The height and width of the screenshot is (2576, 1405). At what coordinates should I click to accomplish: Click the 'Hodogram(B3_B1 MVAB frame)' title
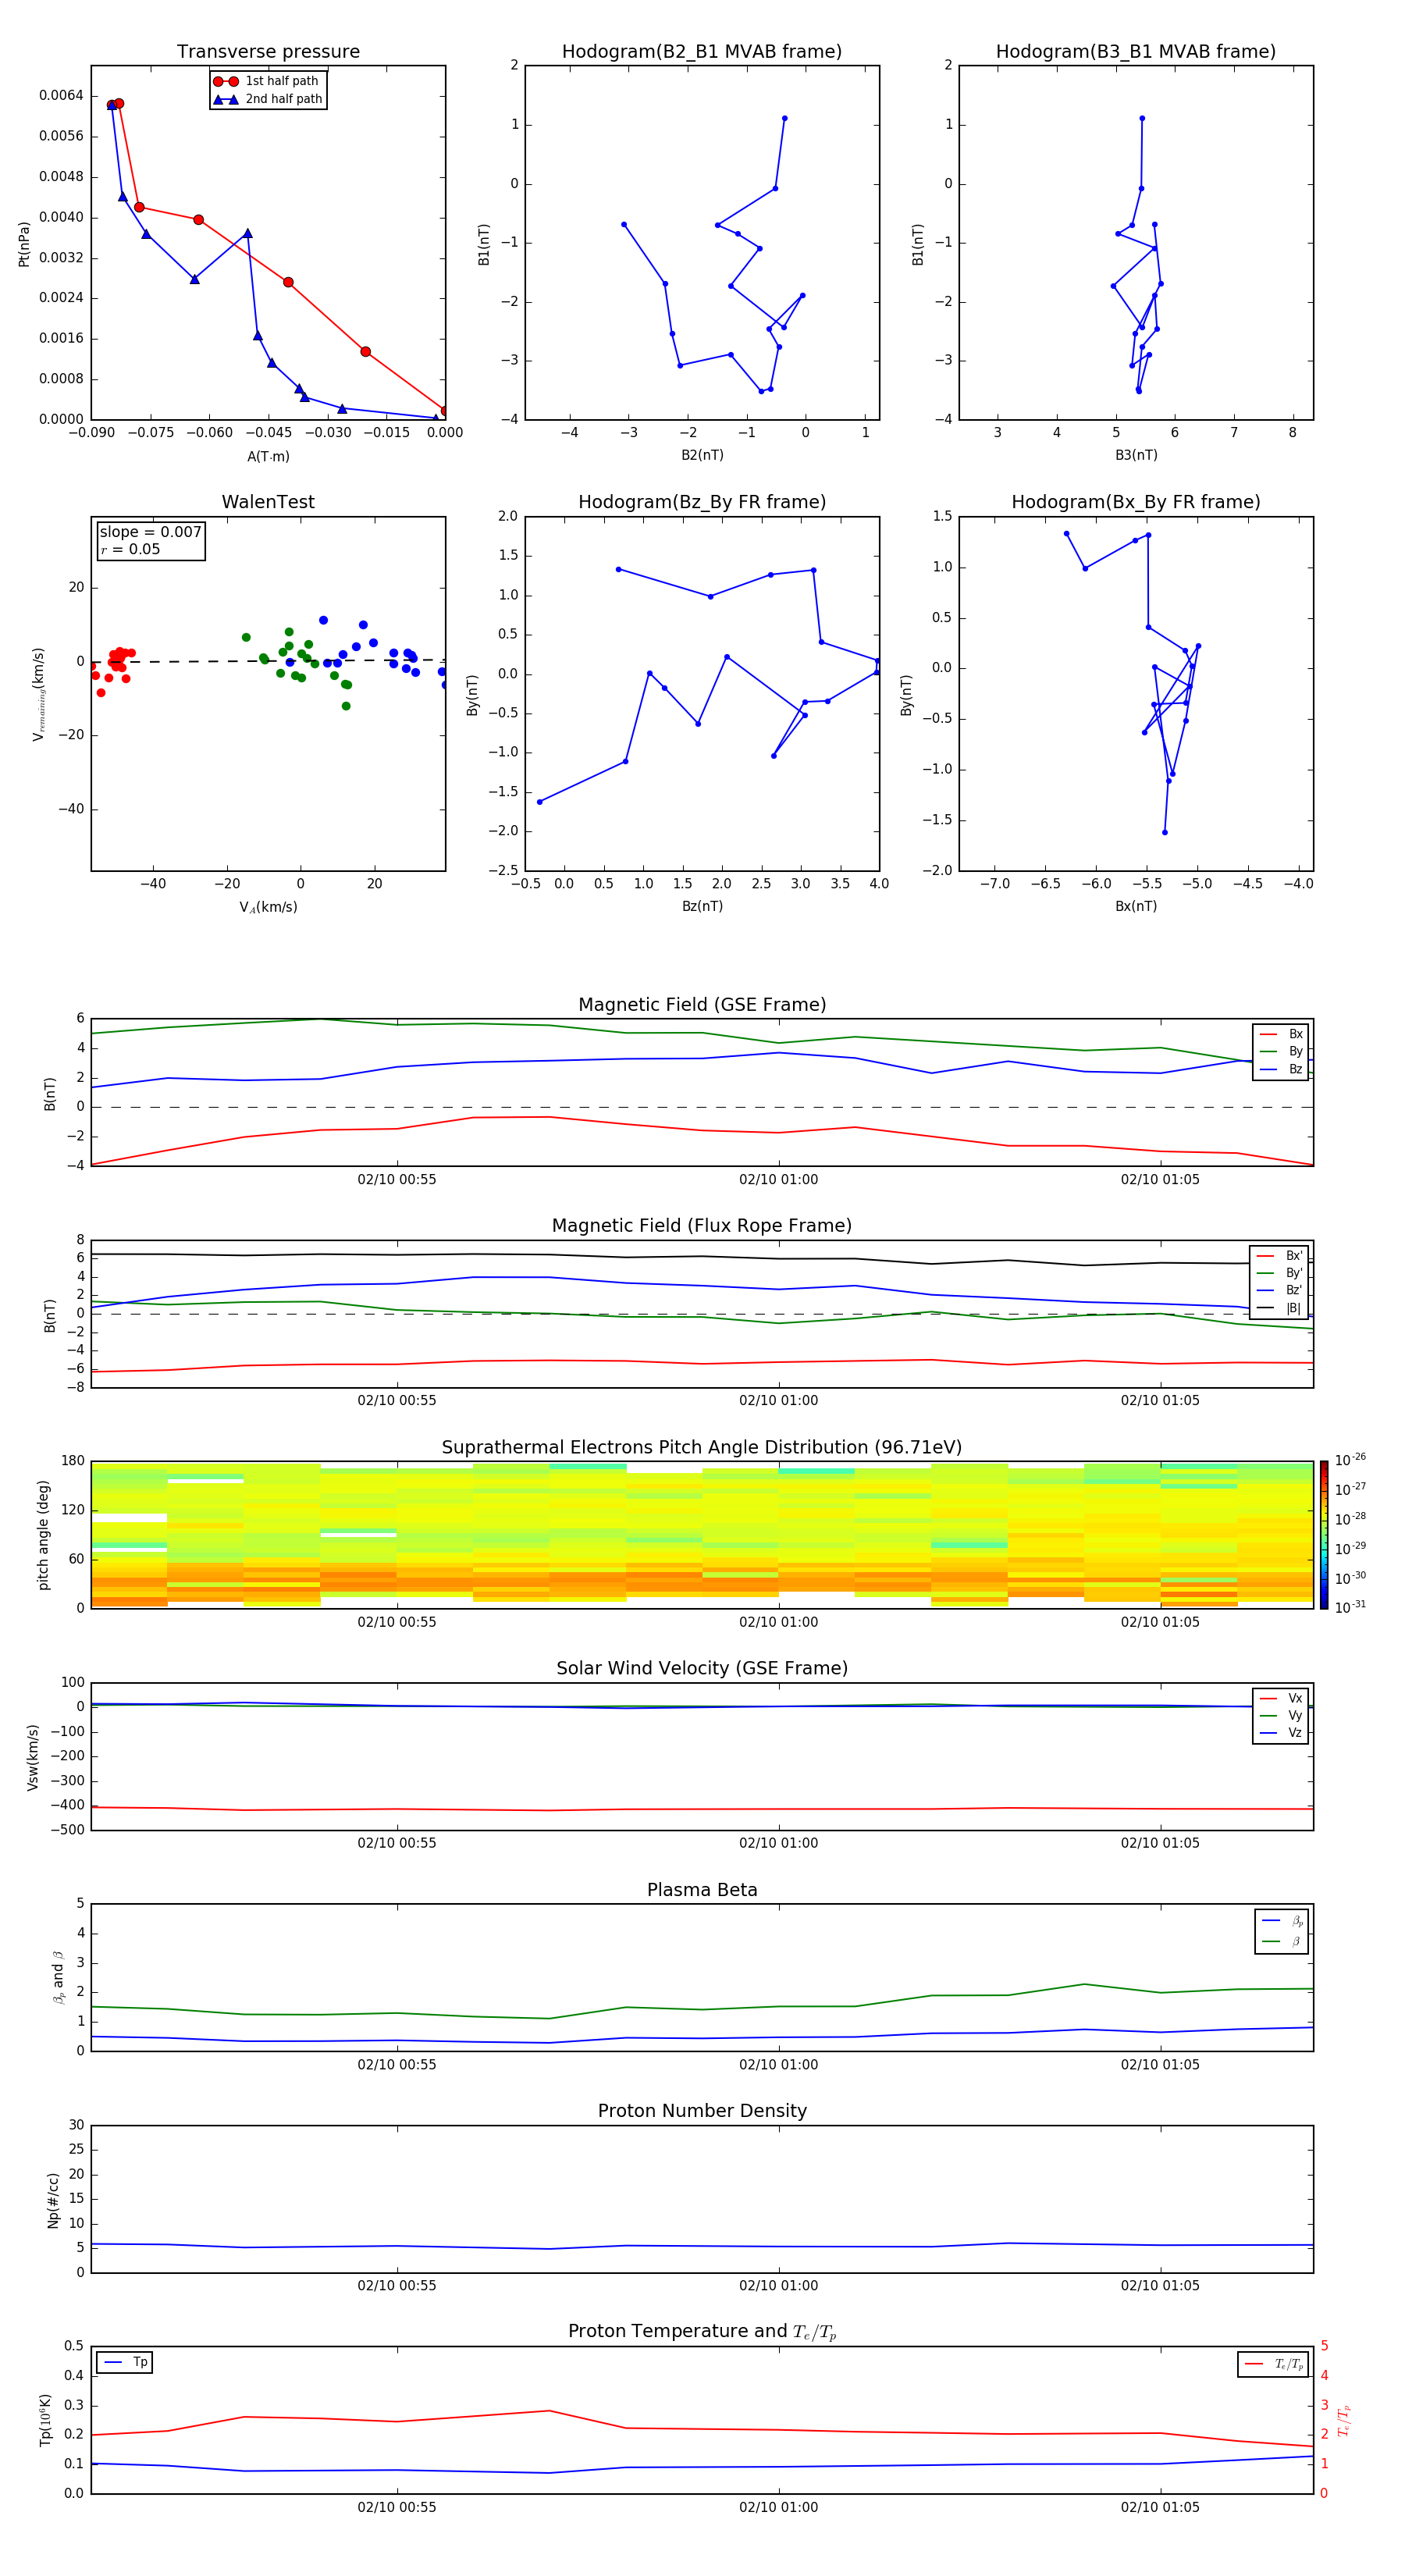coord(1136,52)
